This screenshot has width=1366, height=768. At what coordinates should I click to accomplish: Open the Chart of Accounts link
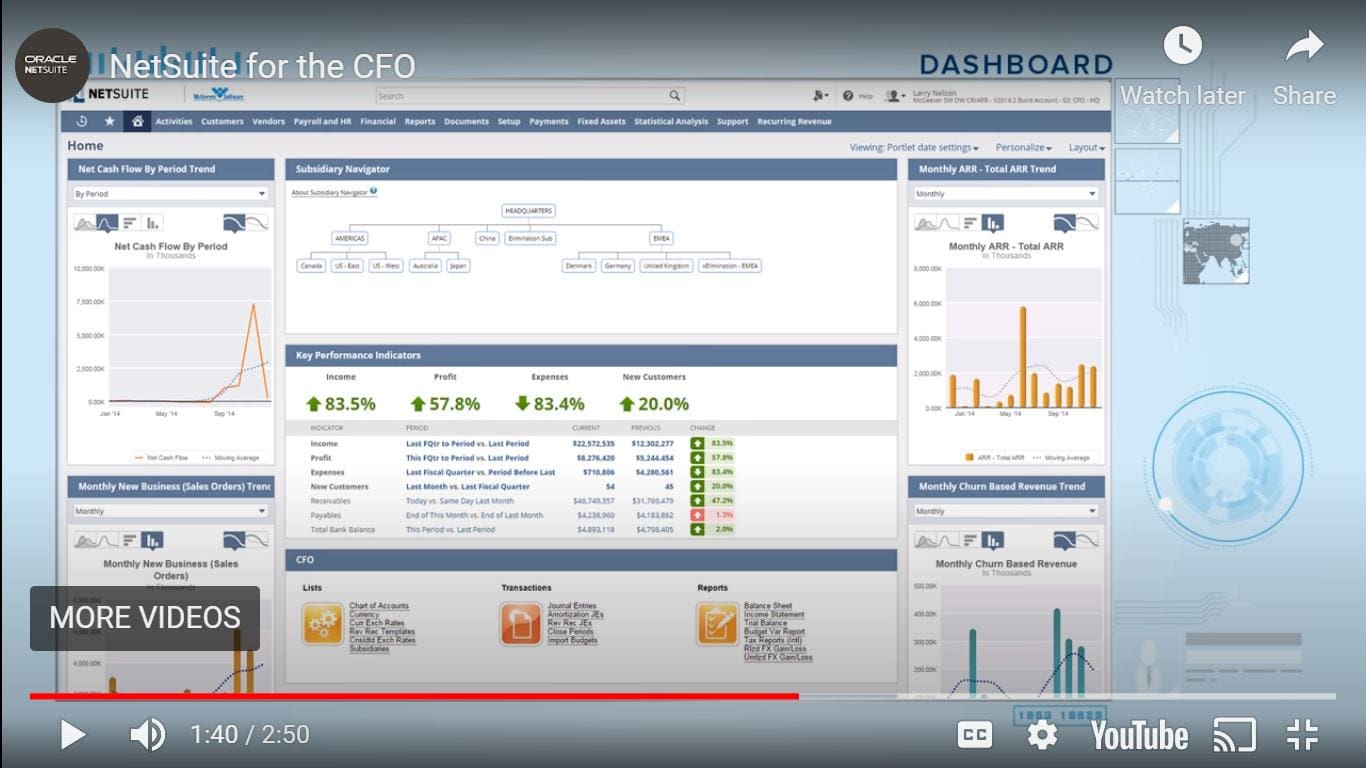pyautogui.click(x=379, y=606)
